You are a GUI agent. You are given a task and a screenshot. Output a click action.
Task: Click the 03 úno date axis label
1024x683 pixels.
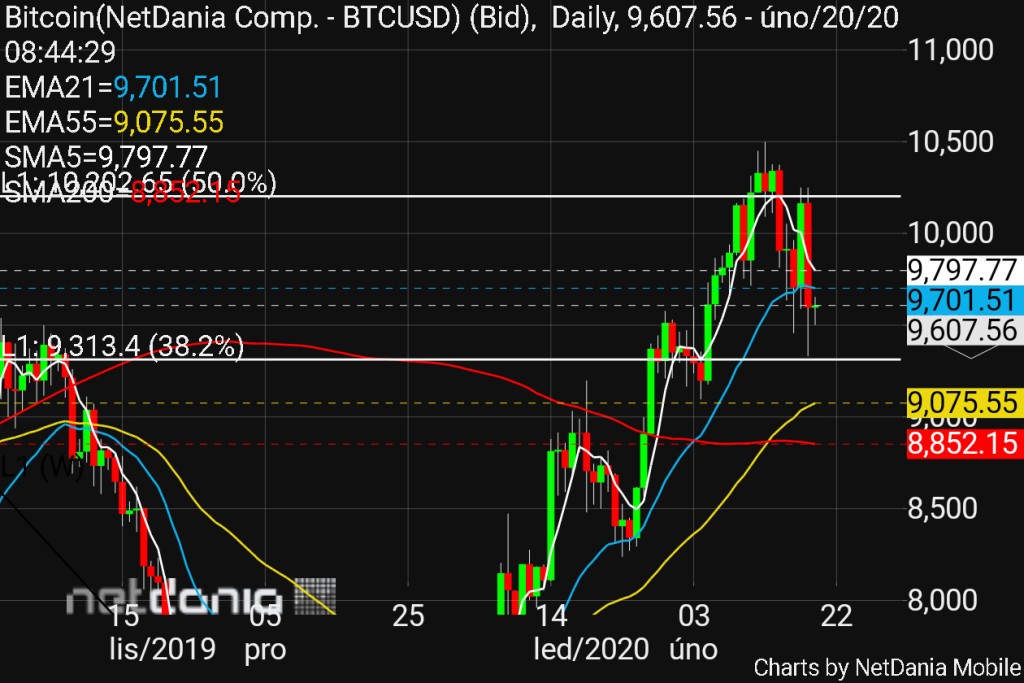click(x=693, y=633)
